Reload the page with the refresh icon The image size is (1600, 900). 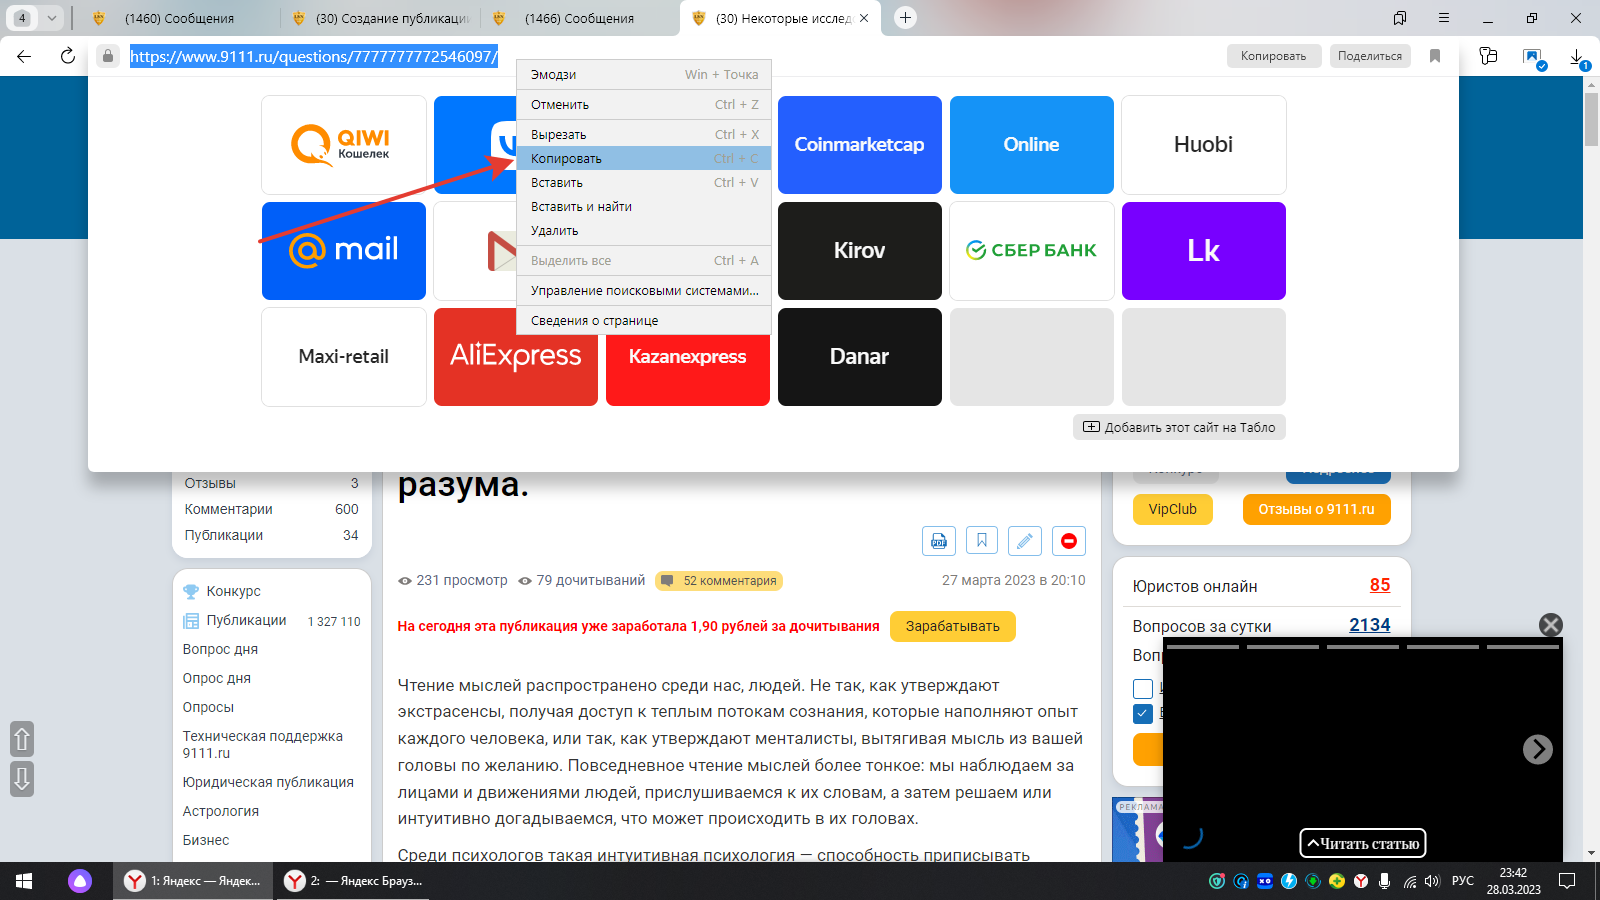coord(68,56)
